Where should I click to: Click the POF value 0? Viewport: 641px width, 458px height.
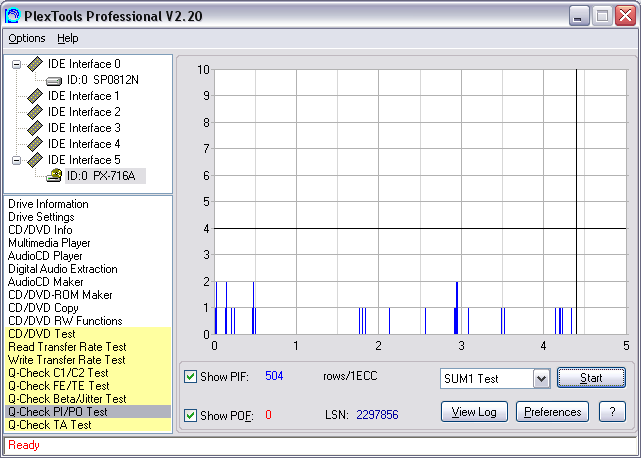[268, 415]
